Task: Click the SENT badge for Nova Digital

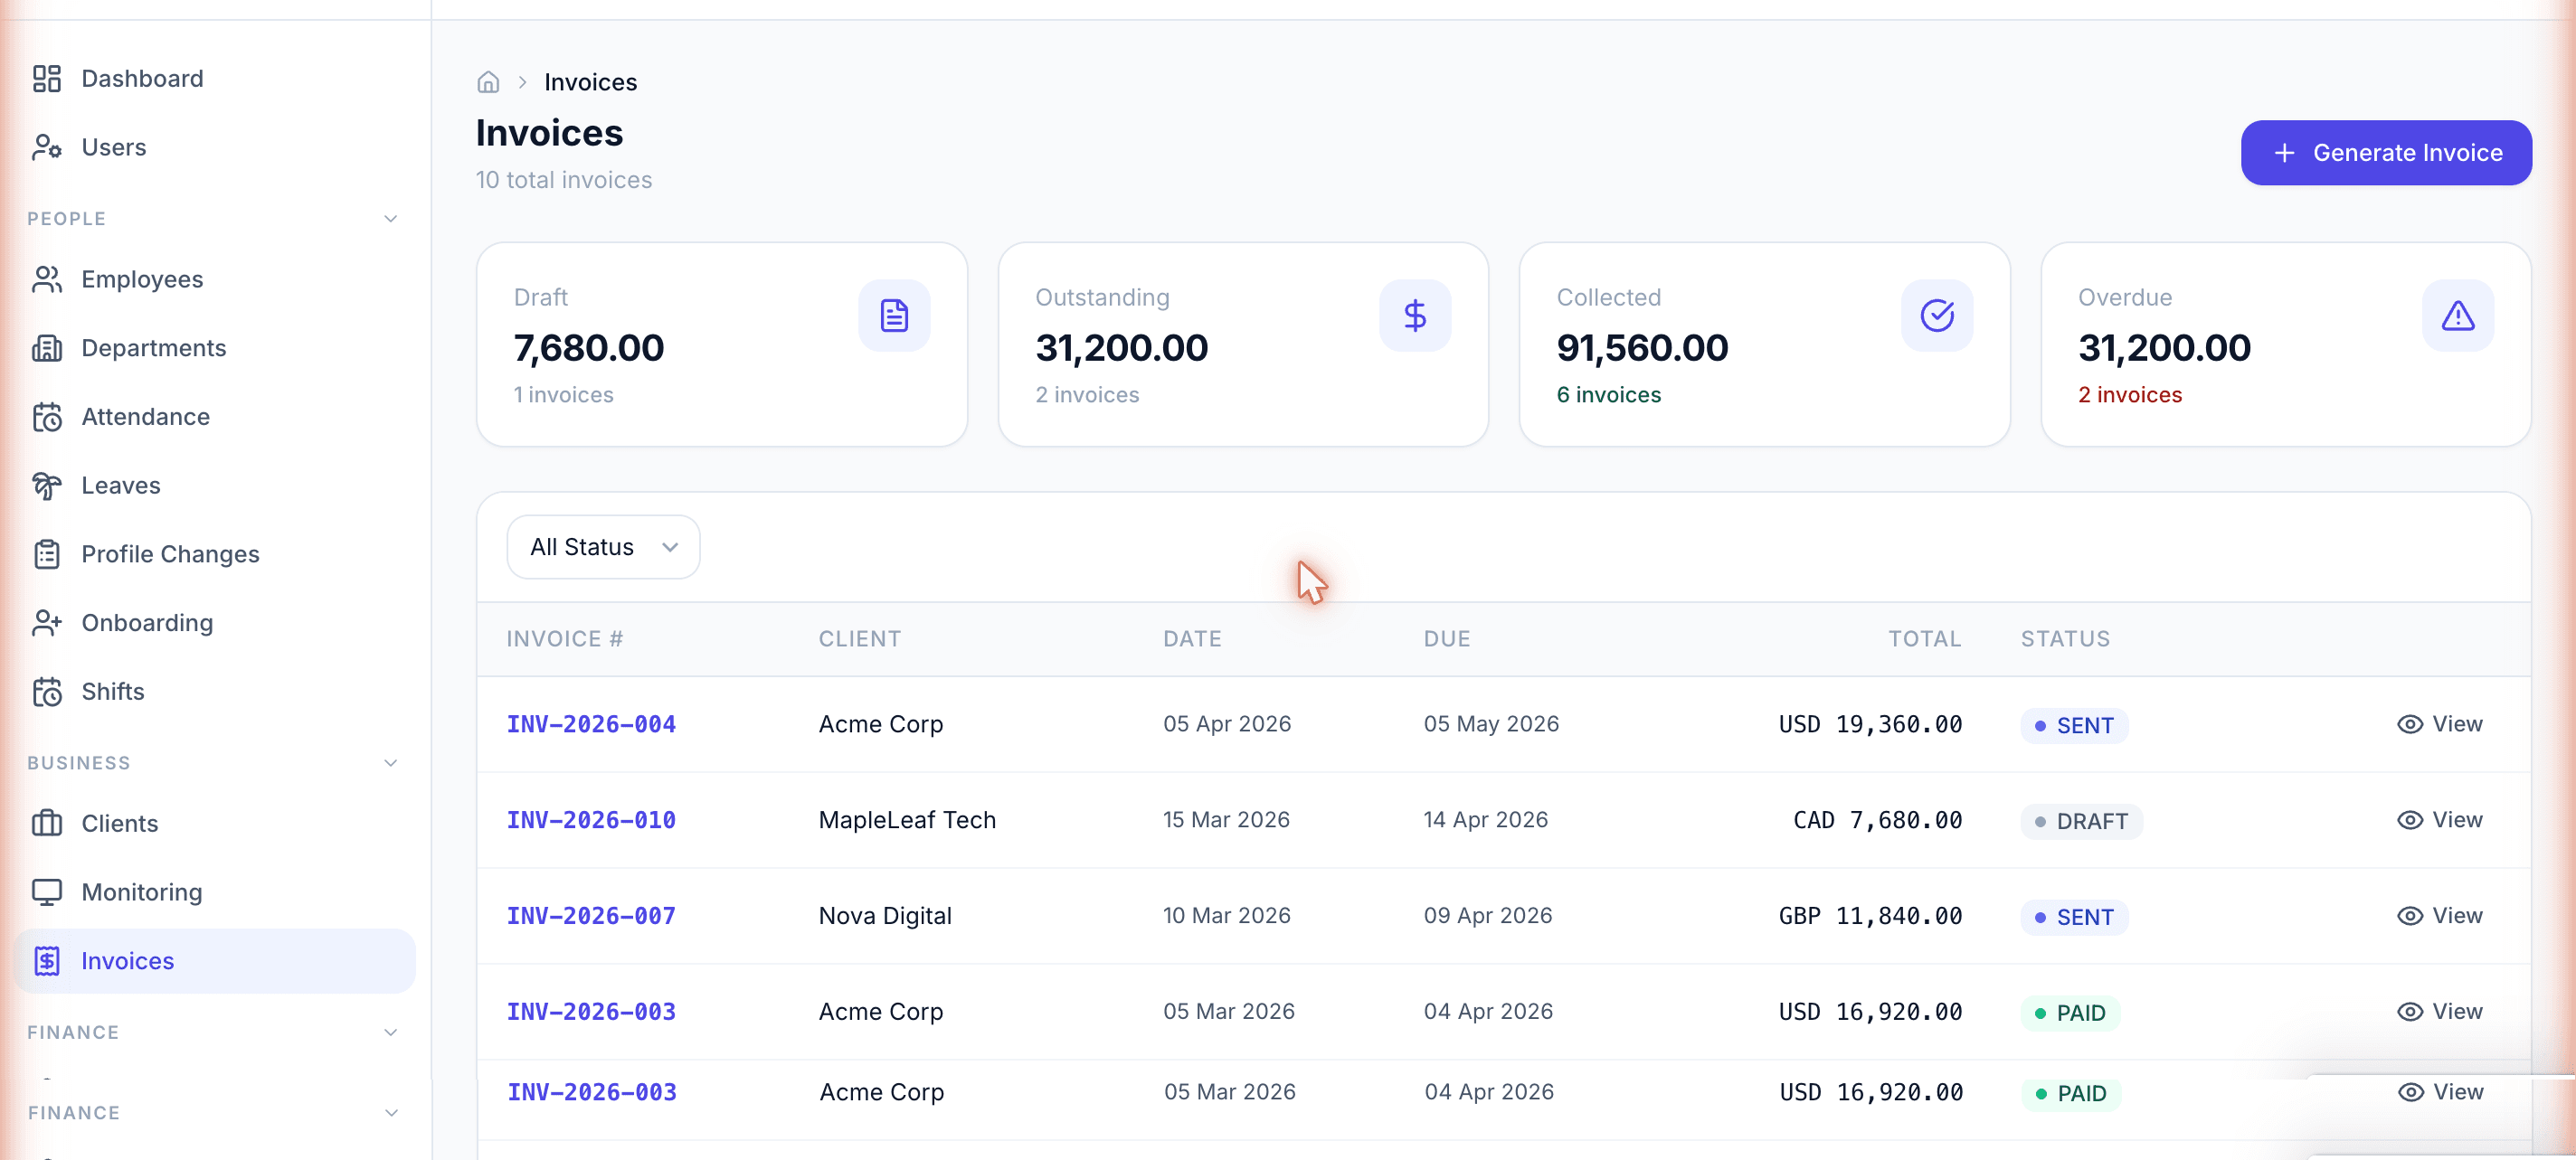Action: [2074, 917]
